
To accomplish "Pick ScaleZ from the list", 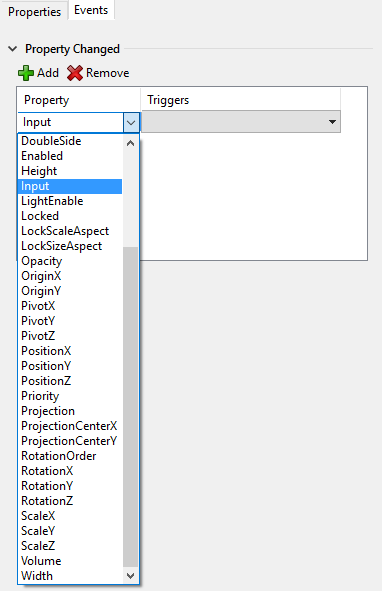I will [x=70, y=546].
